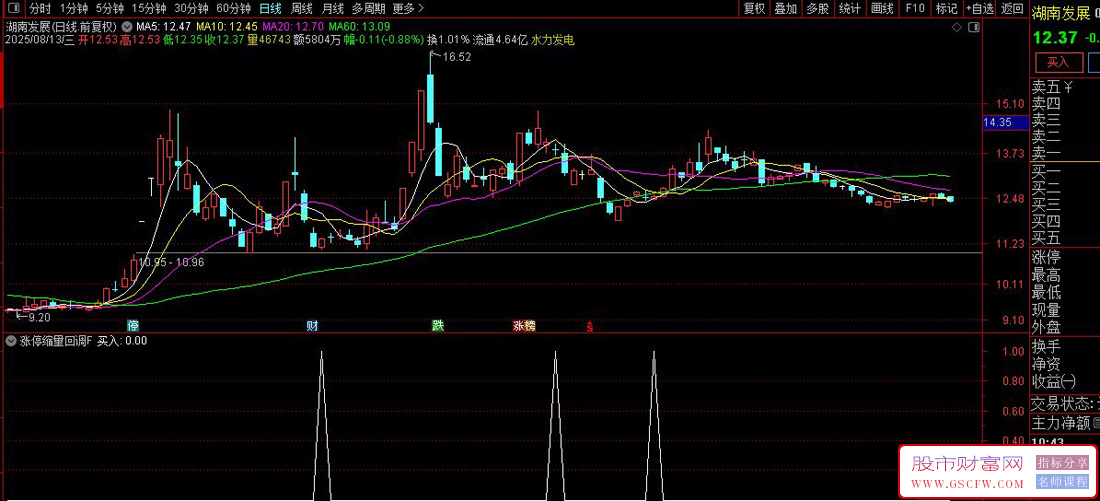
Task: Click the 9.20 low price label
Action: tap(39, 317)
